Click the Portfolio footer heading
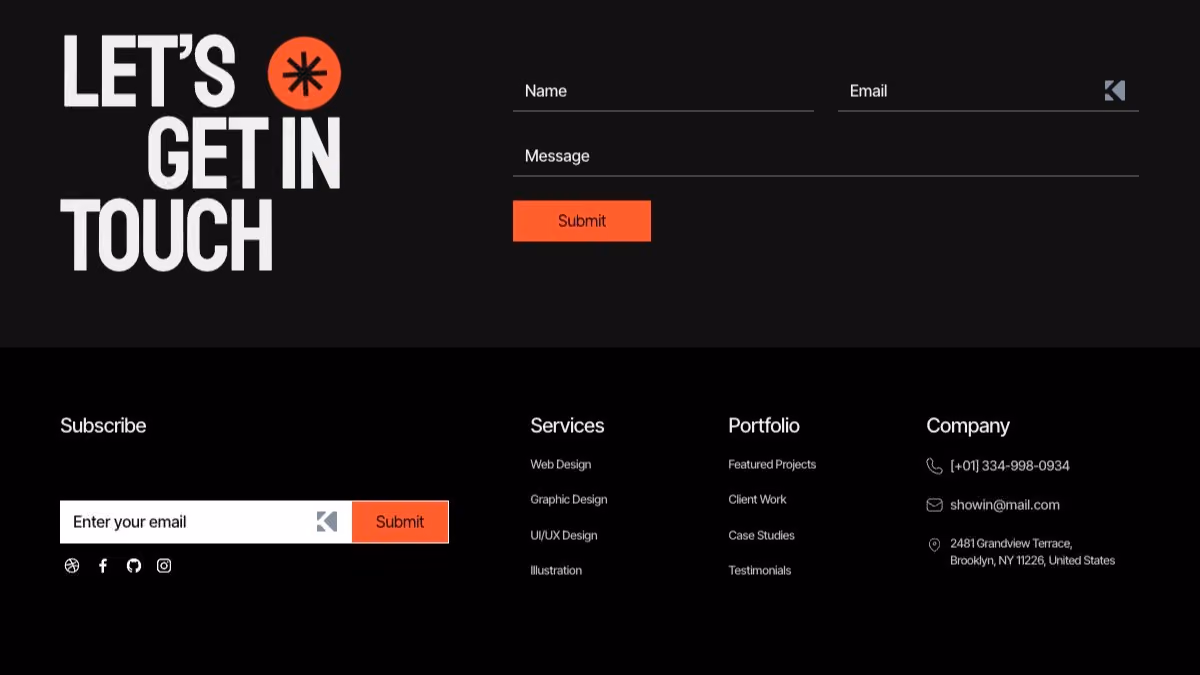1200x675 pixels. tap(764, 425)
